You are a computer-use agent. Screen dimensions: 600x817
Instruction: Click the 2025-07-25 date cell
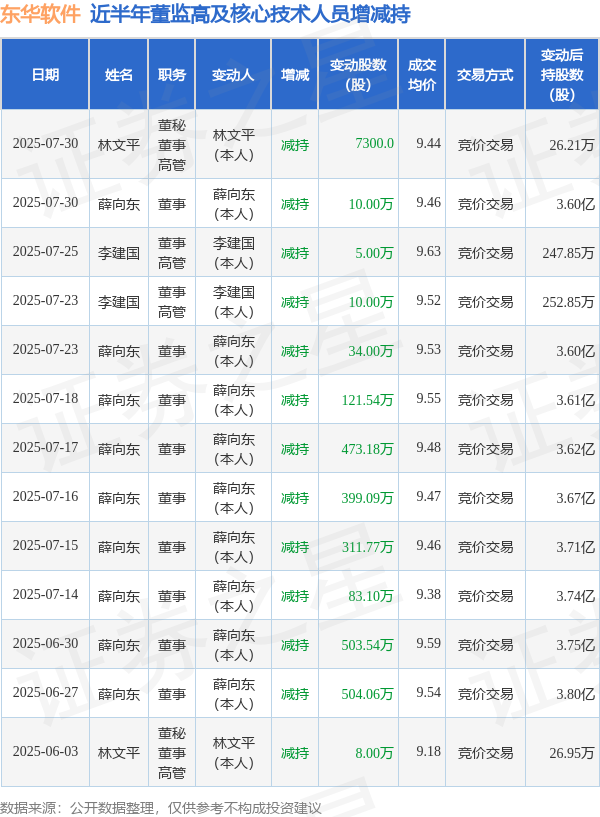(x=45, y=252)
